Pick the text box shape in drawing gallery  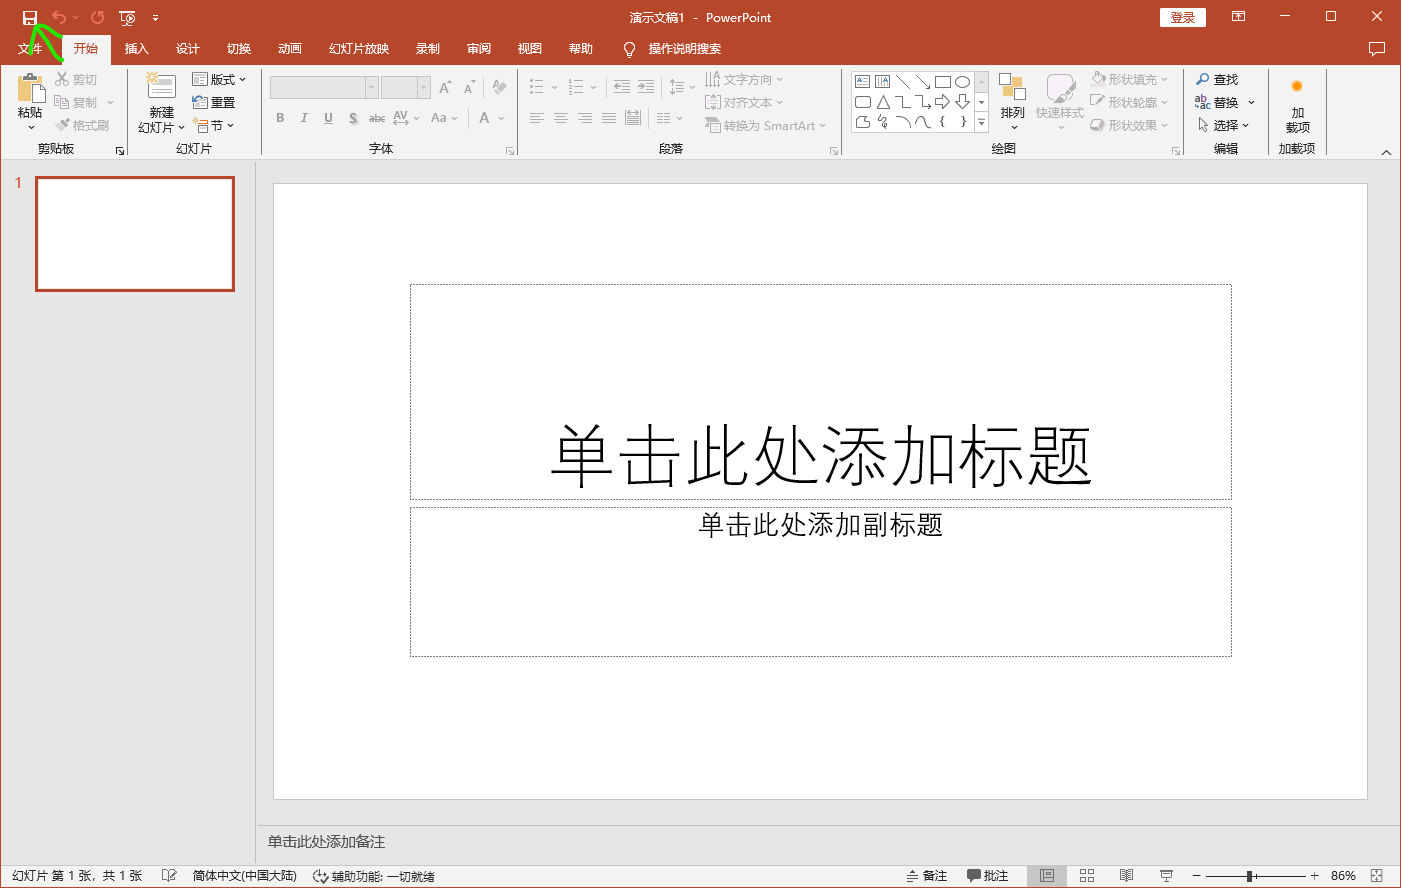click(x=862, y=82)
